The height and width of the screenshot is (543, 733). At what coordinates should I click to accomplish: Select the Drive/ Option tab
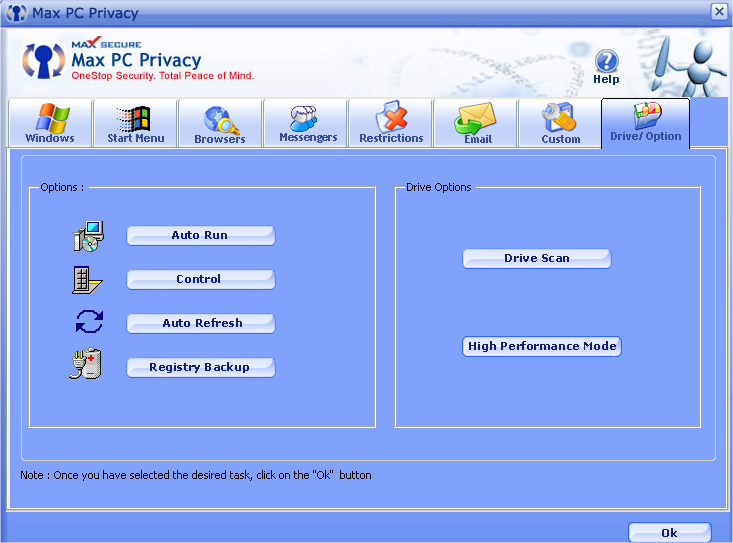pyautogui.click(x=646, y=123)
